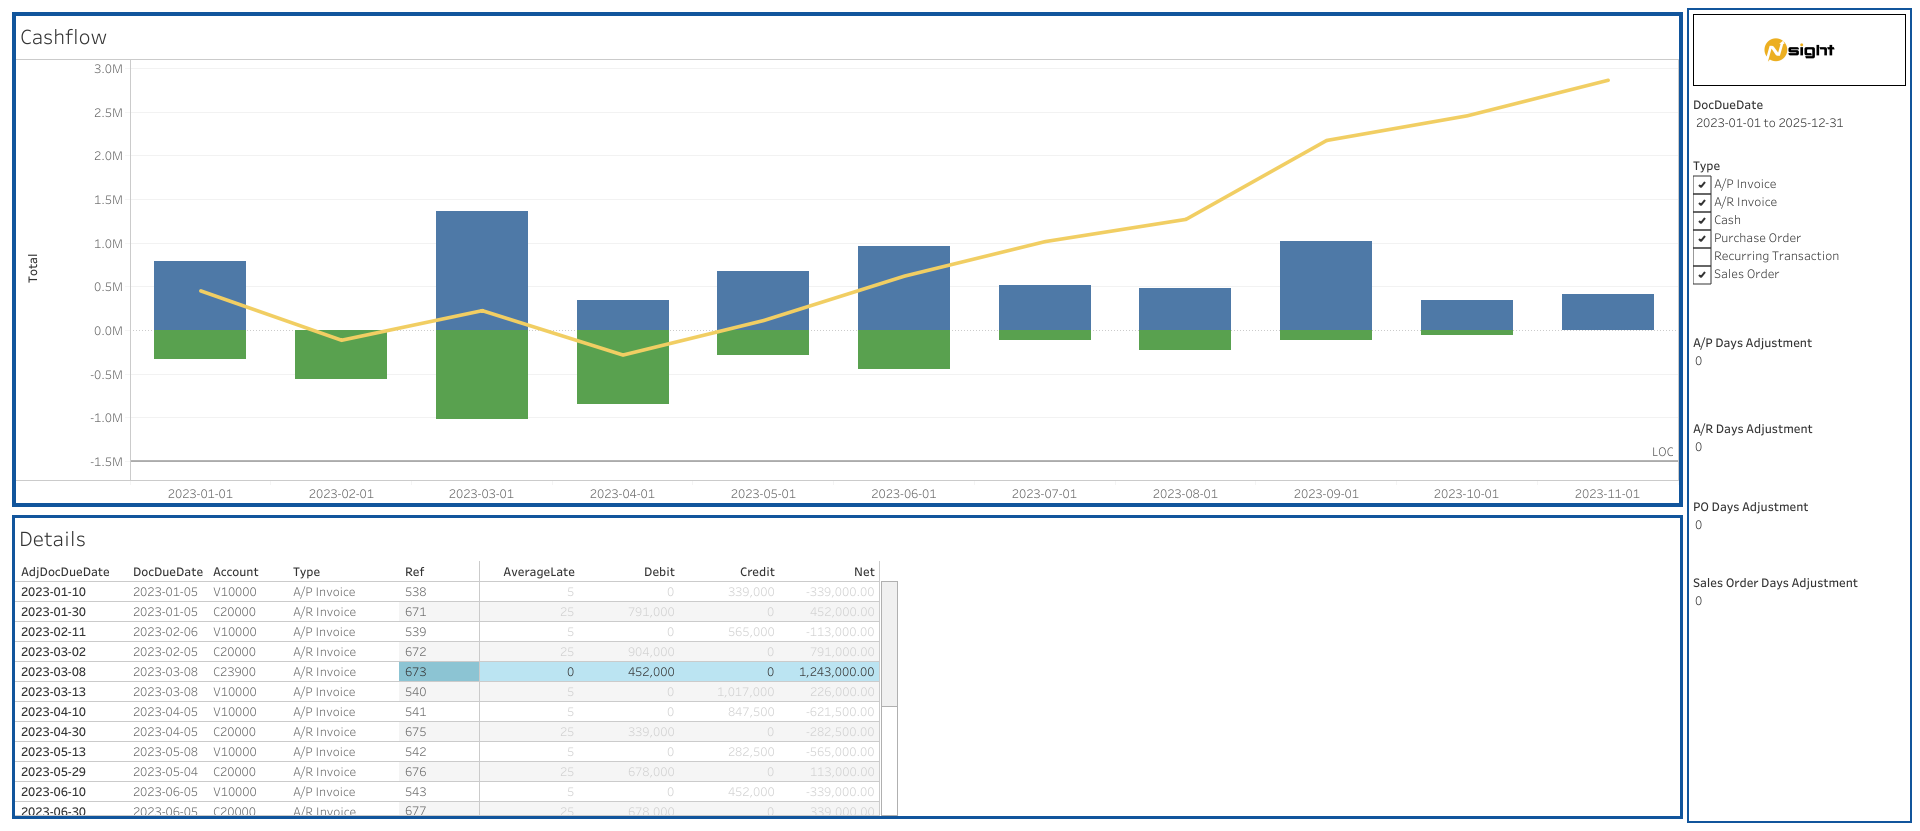Click the Sales Order Days Adjustment value
Image resolution: width=1920 pixels, height=831 pixels.
[1699, 601]
